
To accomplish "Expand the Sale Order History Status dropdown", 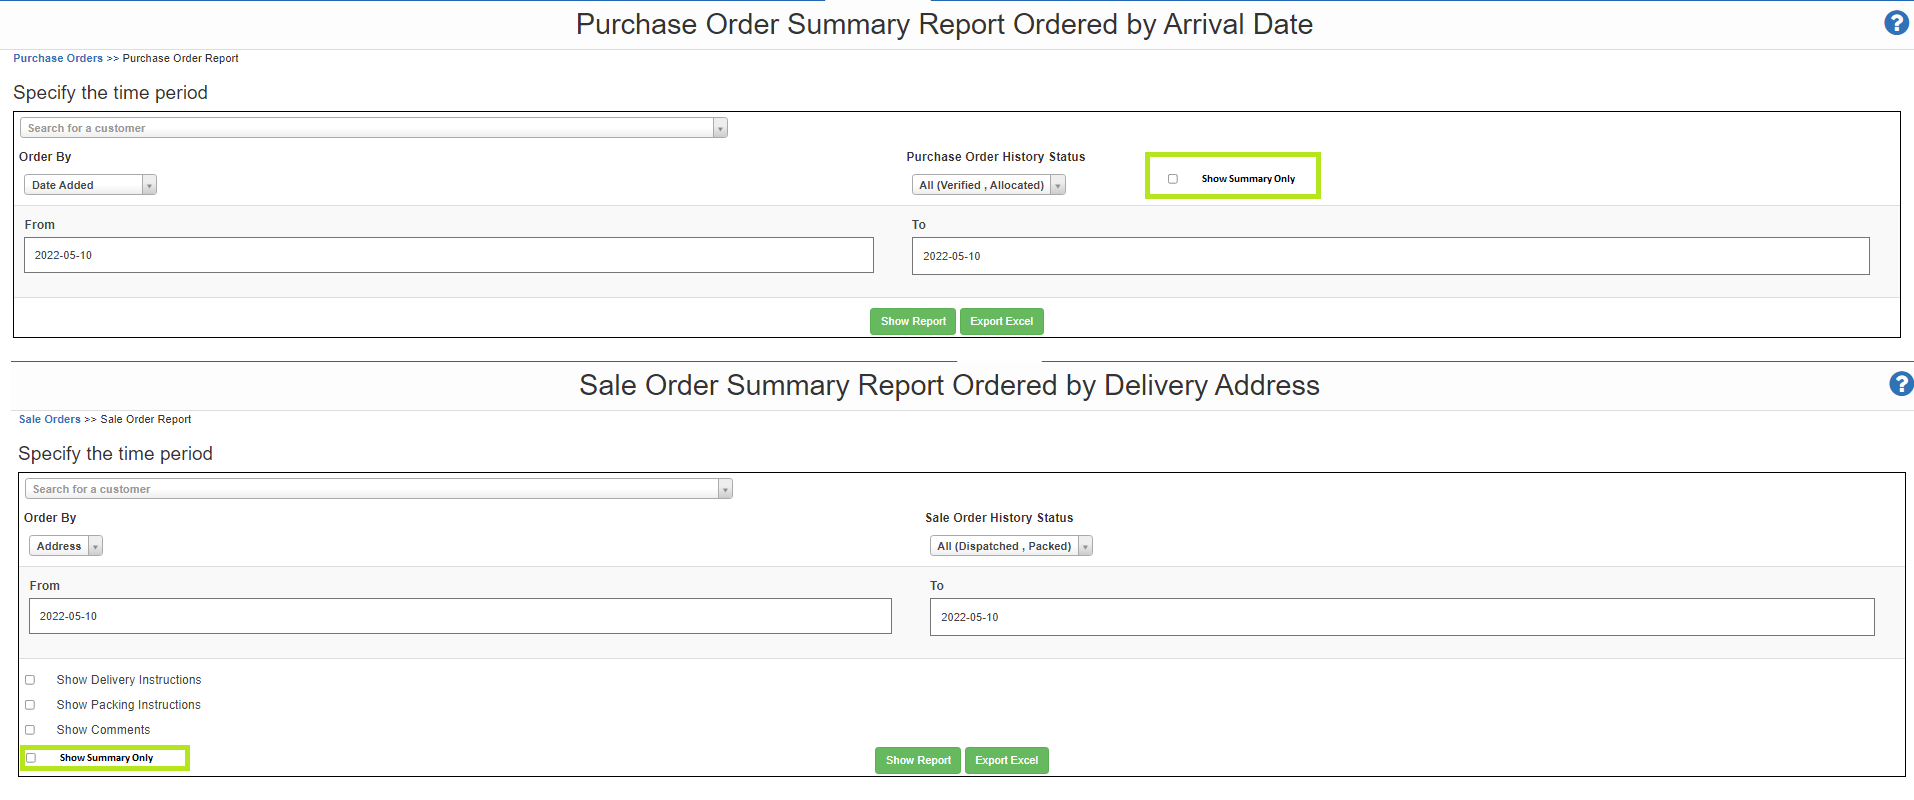I will click(x=1010, y=546).
